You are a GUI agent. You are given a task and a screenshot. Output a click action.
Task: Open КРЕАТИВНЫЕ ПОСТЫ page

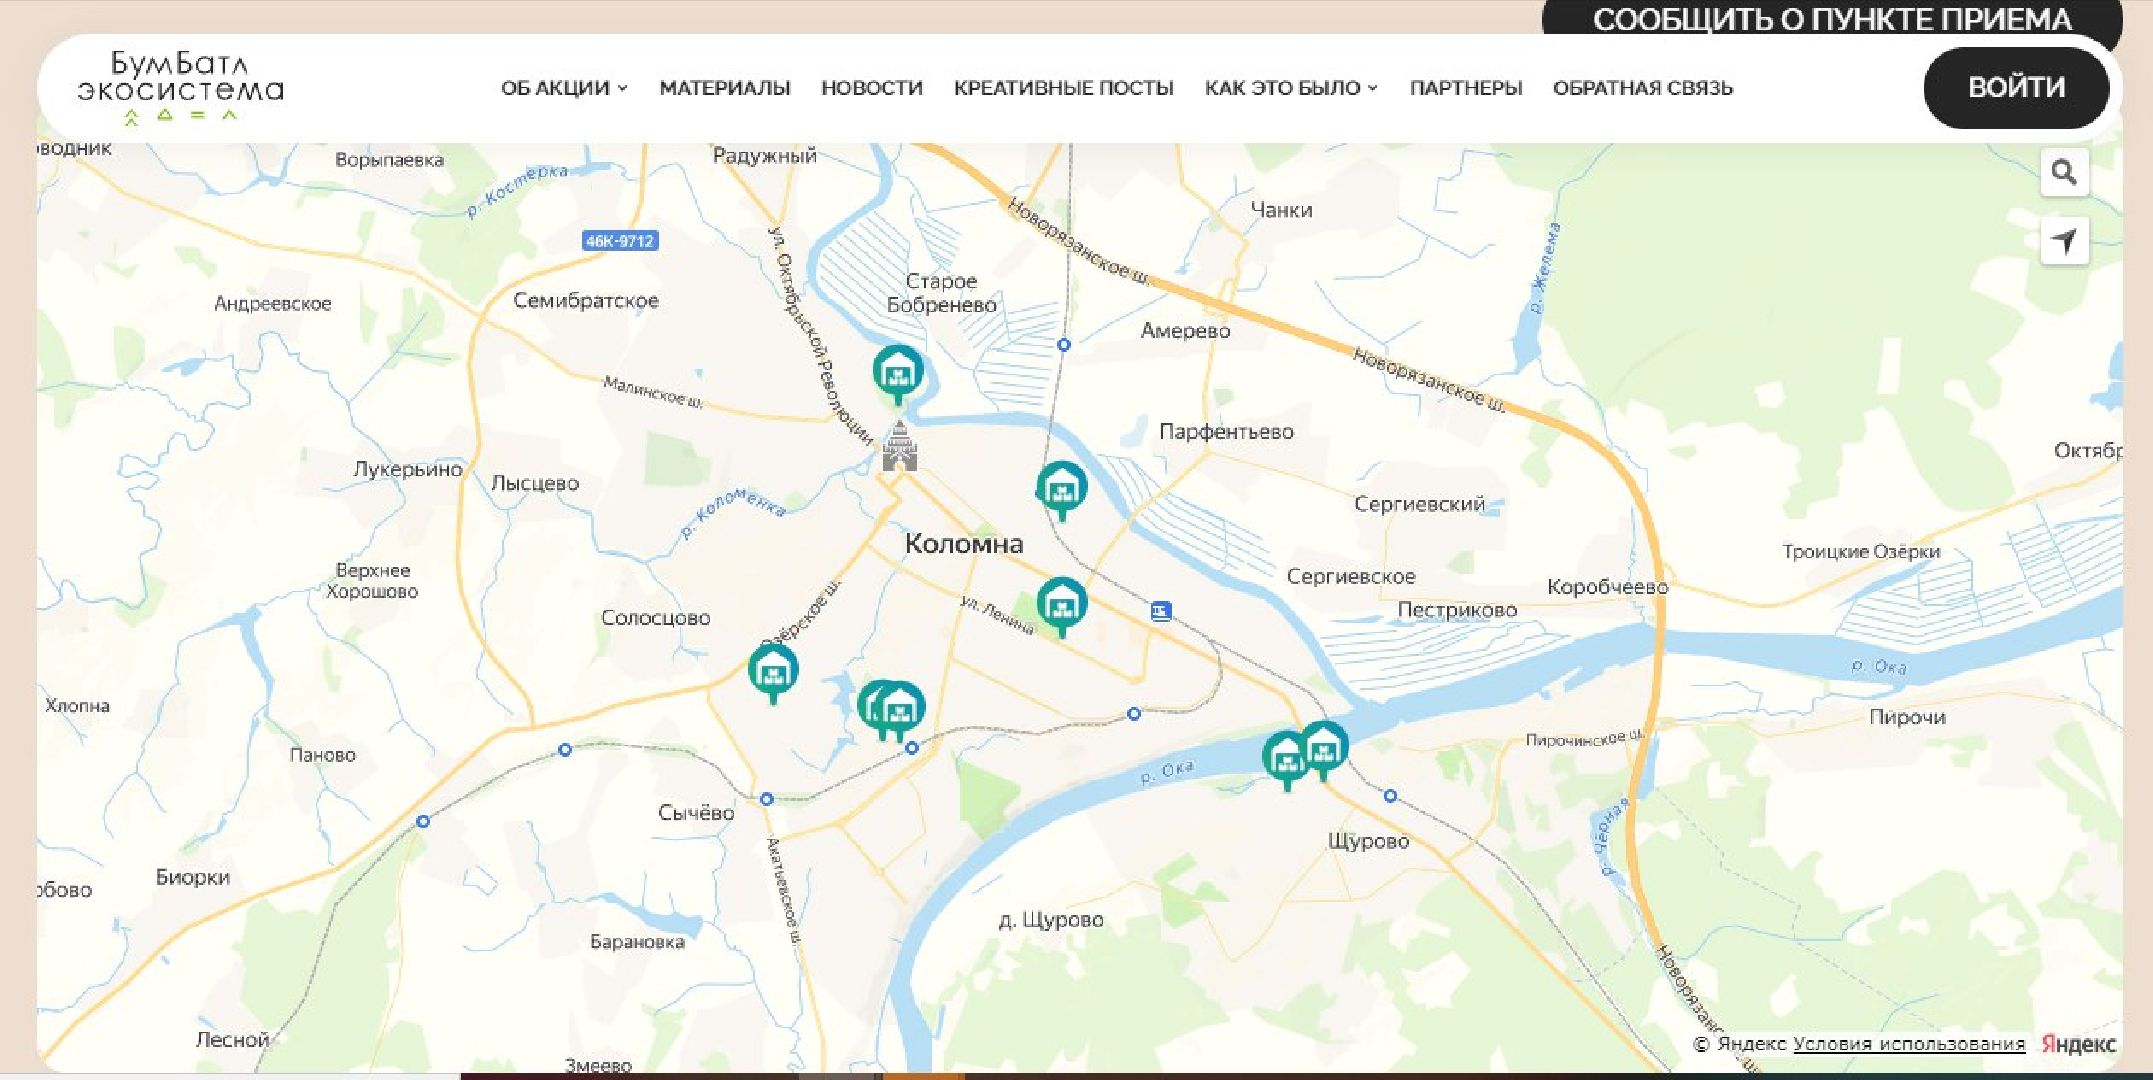pos(1063,88)
